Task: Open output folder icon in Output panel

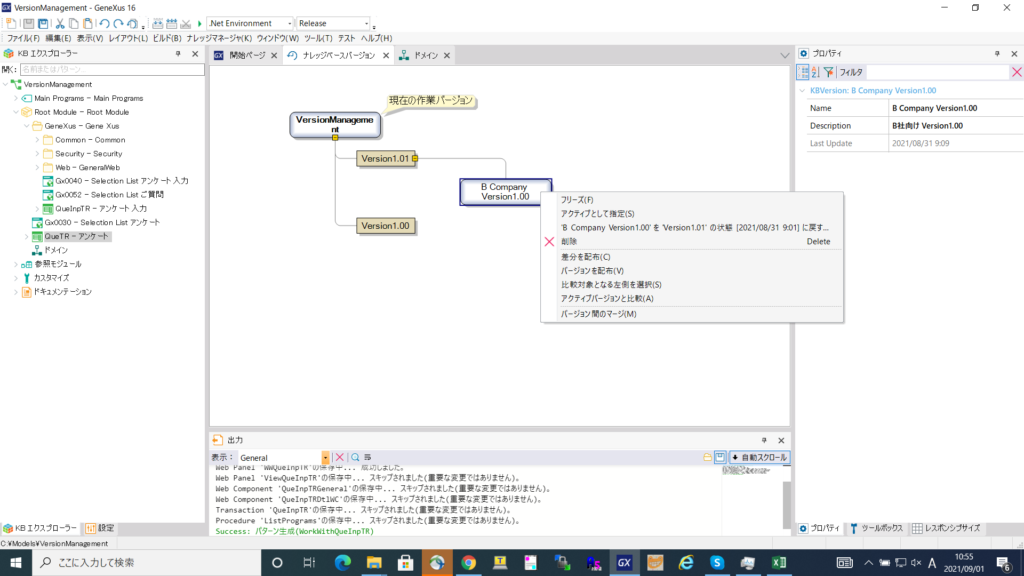Action: (707, 457)
